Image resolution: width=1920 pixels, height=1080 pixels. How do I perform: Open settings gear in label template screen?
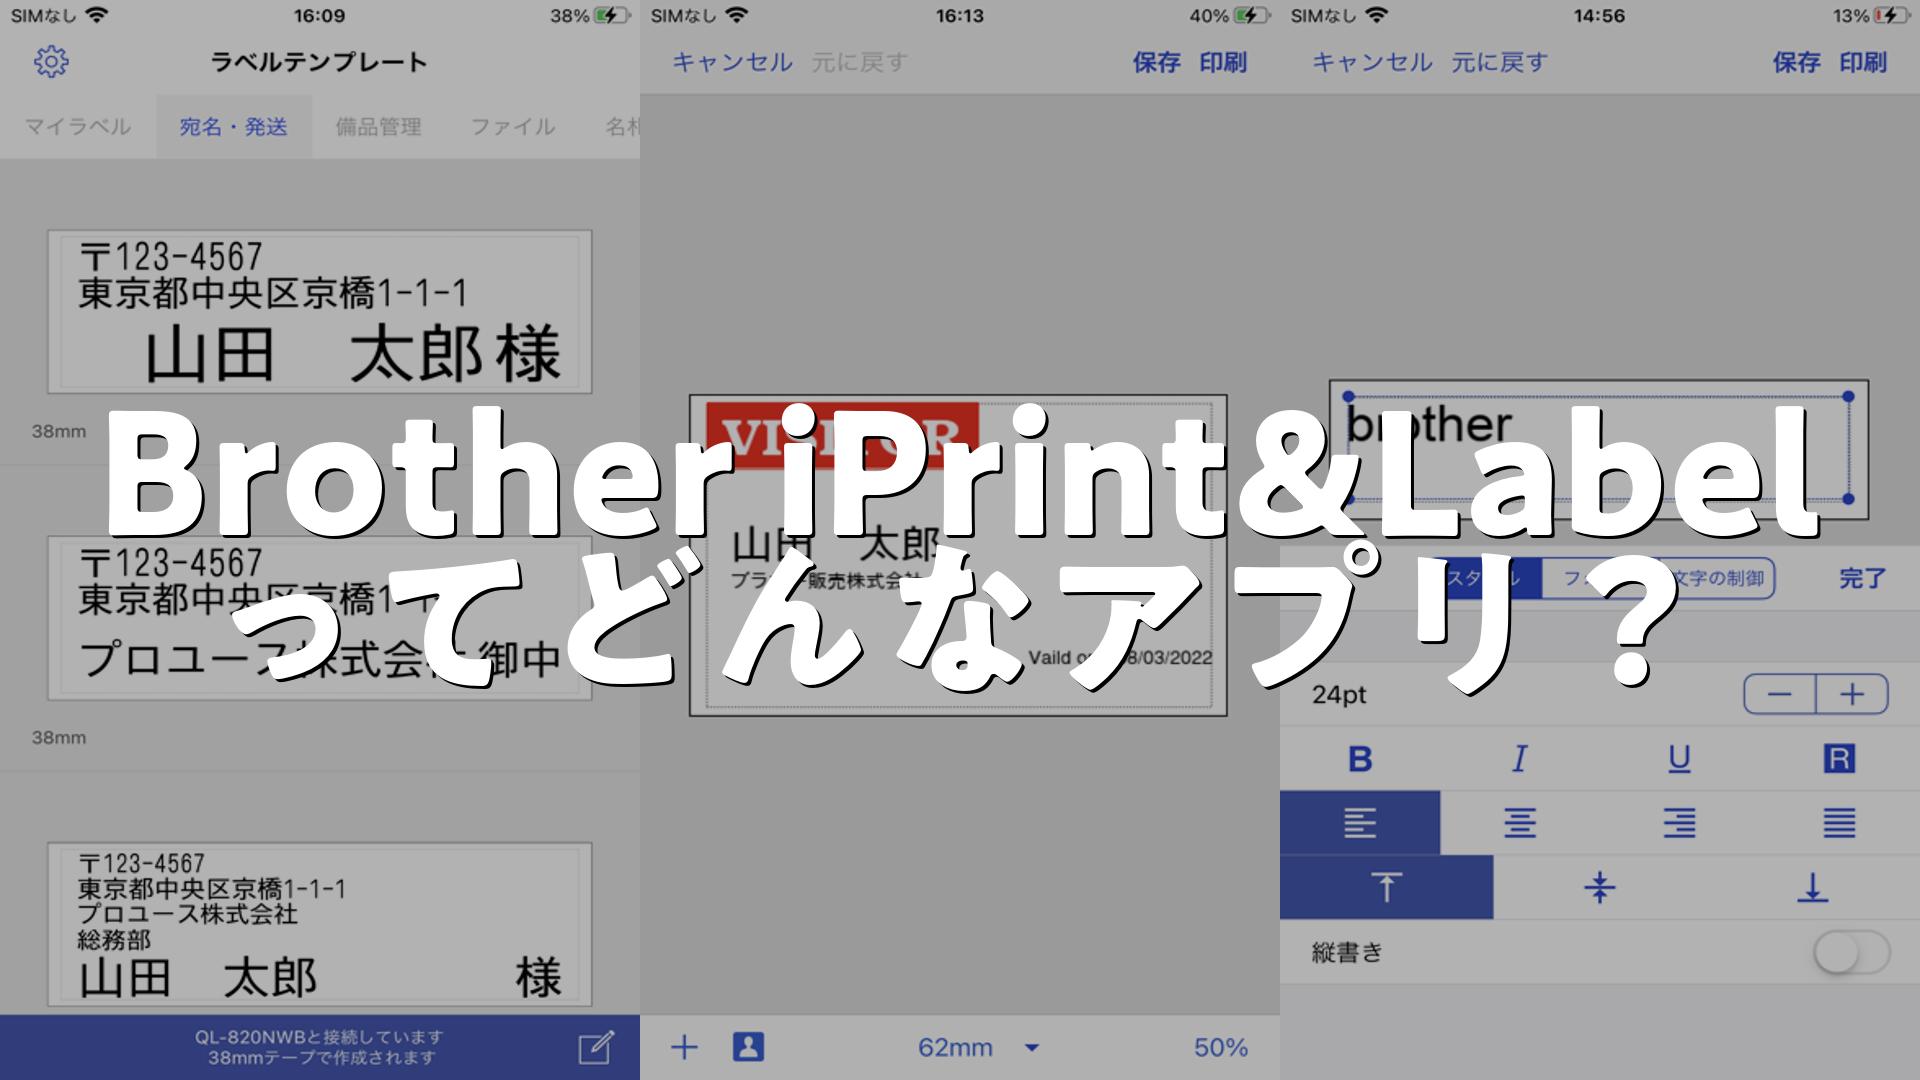click(51, 62)
